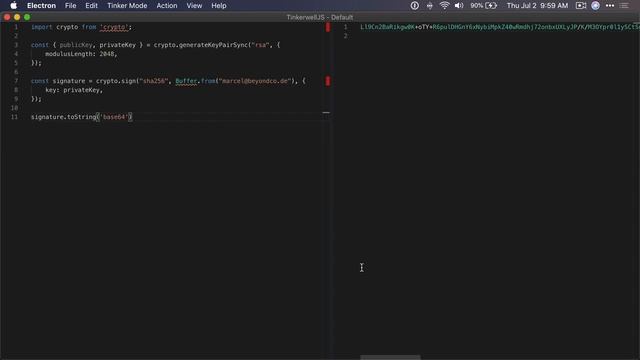Click the three-dots menu bar icon
This screenshot has height=360, width=640.
click(x=610, y=6)
